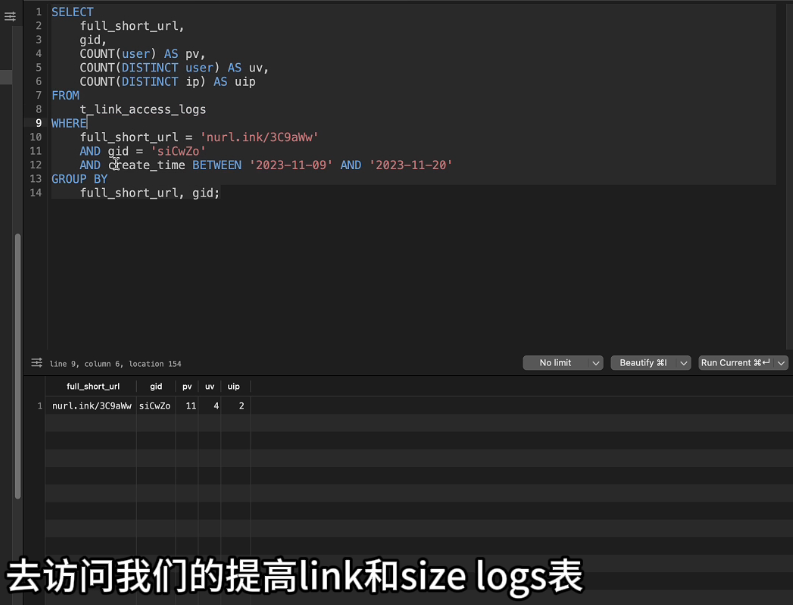The height and width of the screenshot is (605, 793).
Task: Select result cell nurl.ink/3C9aWw
Action: 92,406
